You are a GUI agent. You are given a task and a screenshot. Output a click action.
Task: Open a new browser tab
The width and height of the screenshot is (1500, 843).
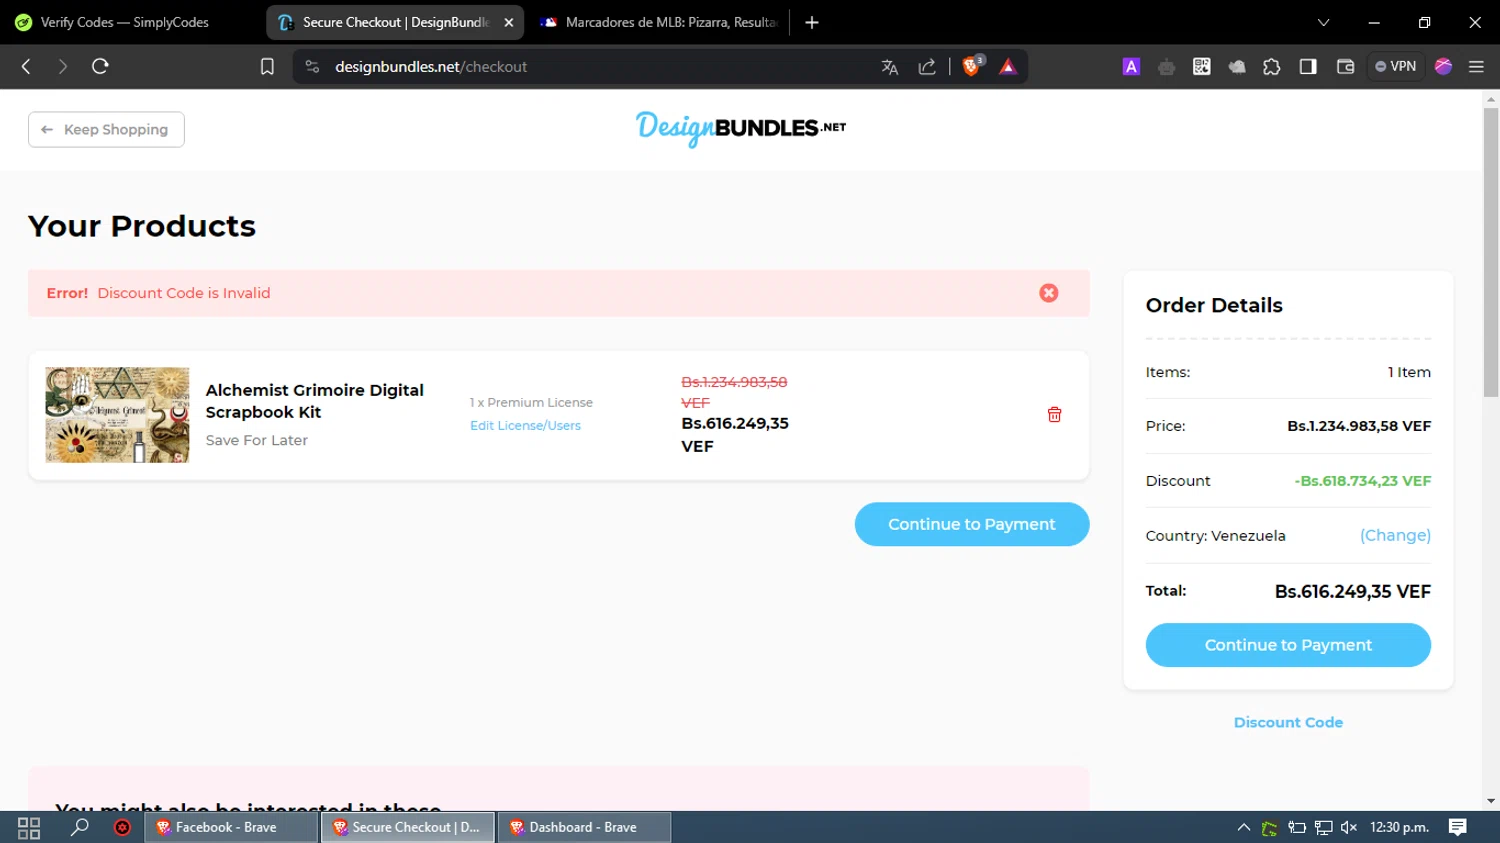click(812, 22)
